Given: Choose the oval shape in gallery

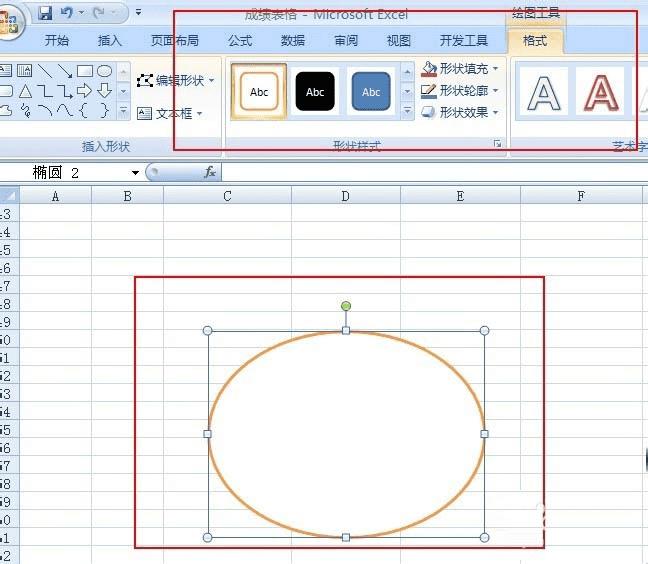Looking at the screenshot, I should [105, 71].
